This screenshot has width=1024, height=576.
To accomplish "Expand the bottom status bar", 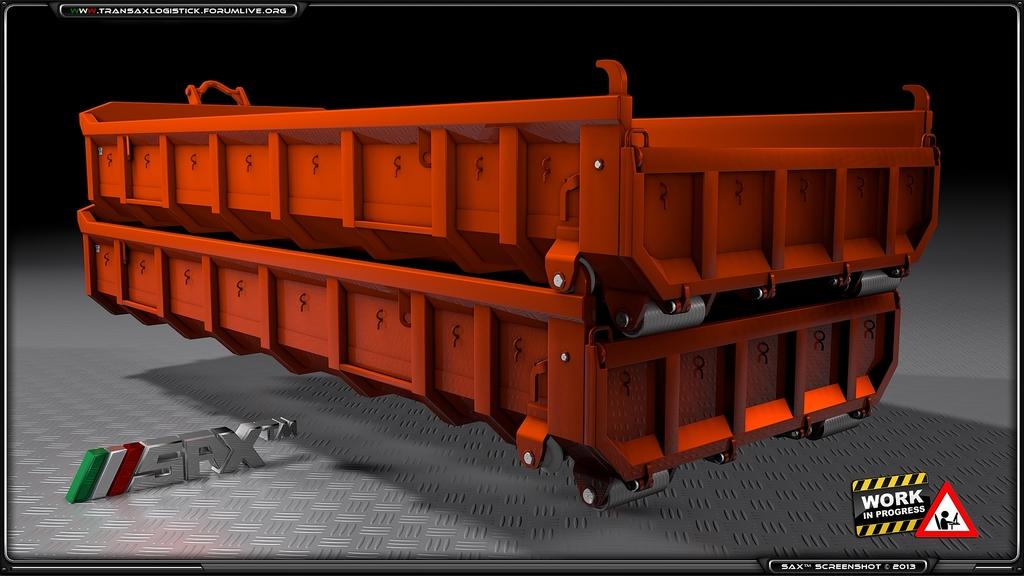I will pyautogui.click(x=512, y=563).
